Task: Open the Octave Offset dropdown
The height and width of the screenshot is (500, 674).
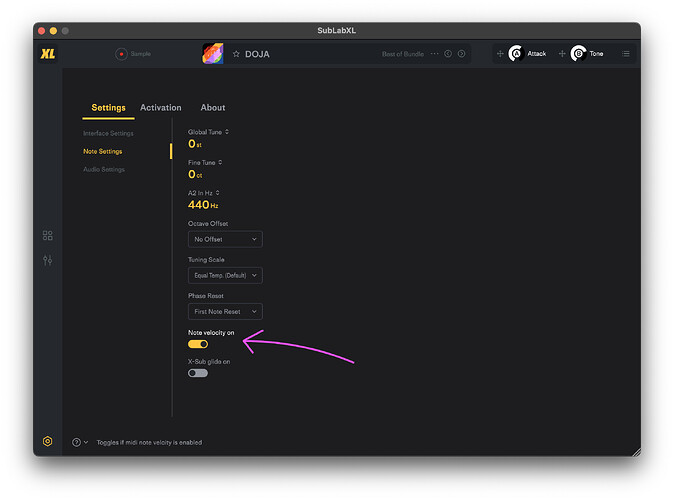Action: (225, 239)
